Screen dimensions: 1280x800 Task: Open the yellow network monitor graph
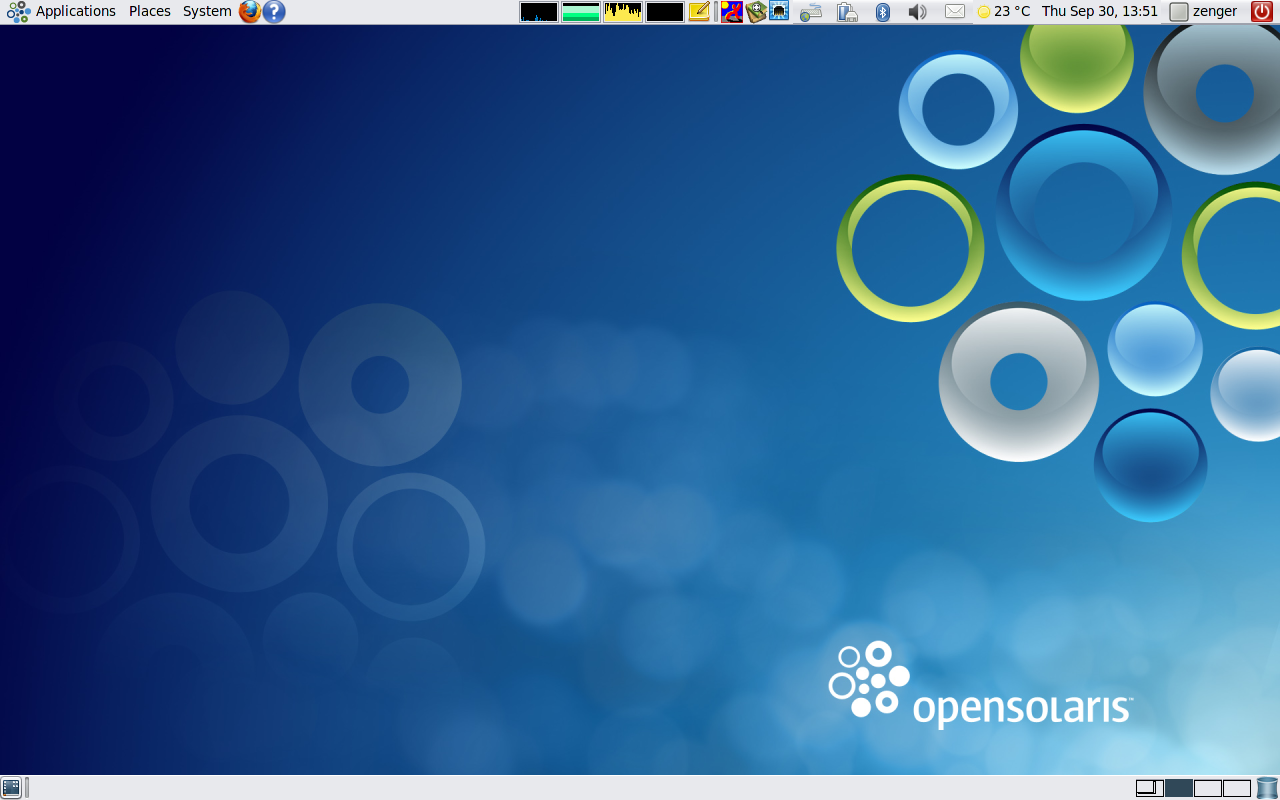pyautogui.click(x=623, y=12)
